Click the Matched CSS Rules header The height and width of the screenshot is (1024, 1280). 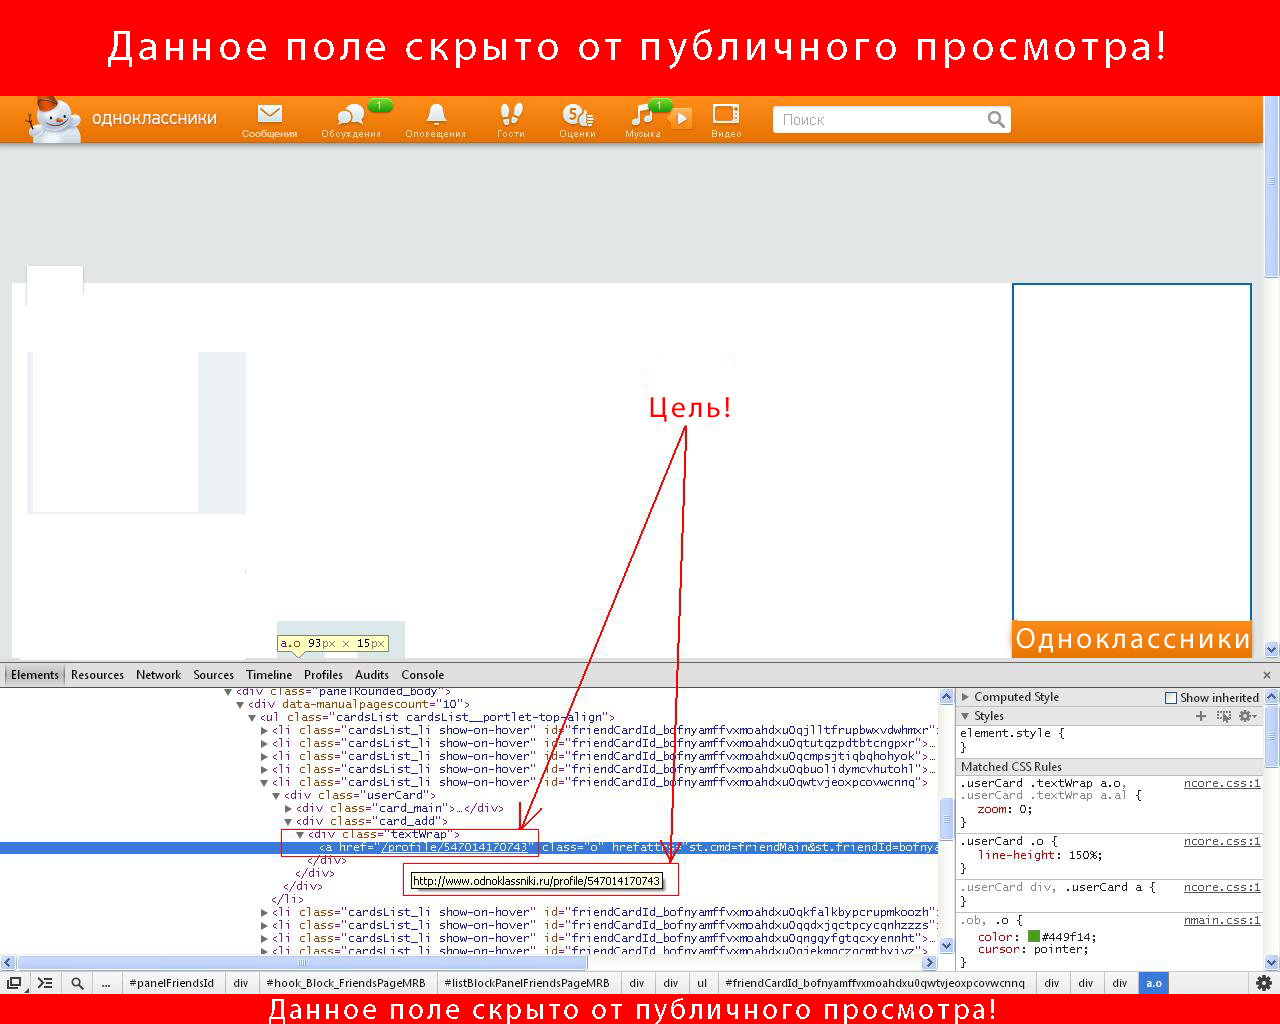[1011, 766]
